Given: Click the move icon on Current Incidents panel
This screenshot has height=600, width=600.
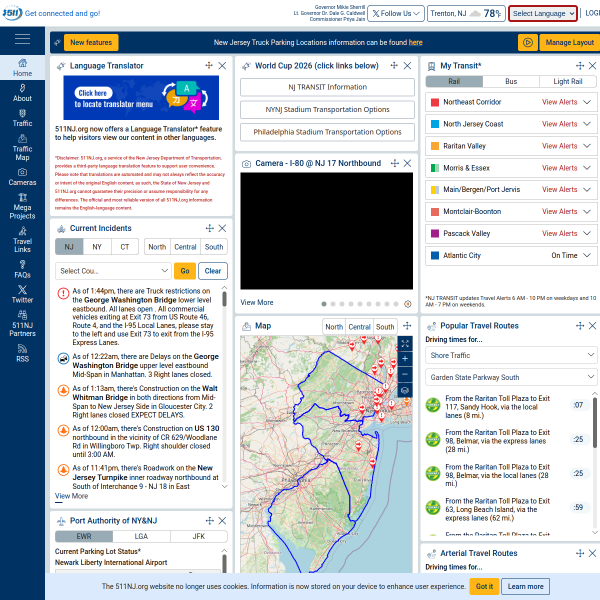Looking at the screenshot, I should click(x=209, y=228).
